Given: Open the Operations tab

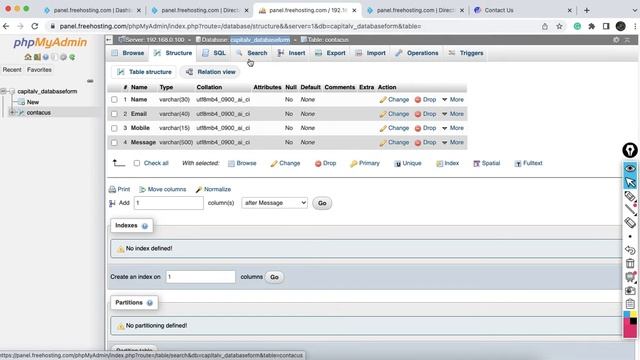Looking at the screenshot, I should pos(417,53).
